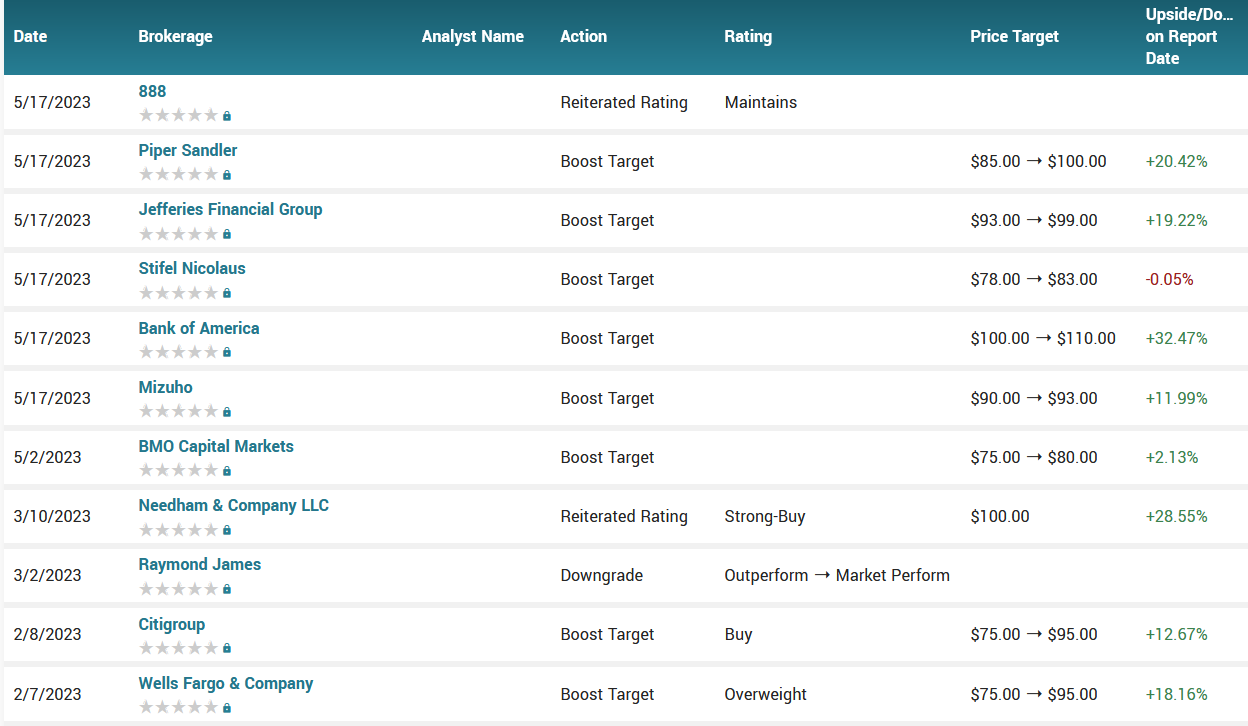The height and width of the screenshot is (726, 1248).
Task: Click the lock icon under Piper Sandler
Action: pos(227,175)
